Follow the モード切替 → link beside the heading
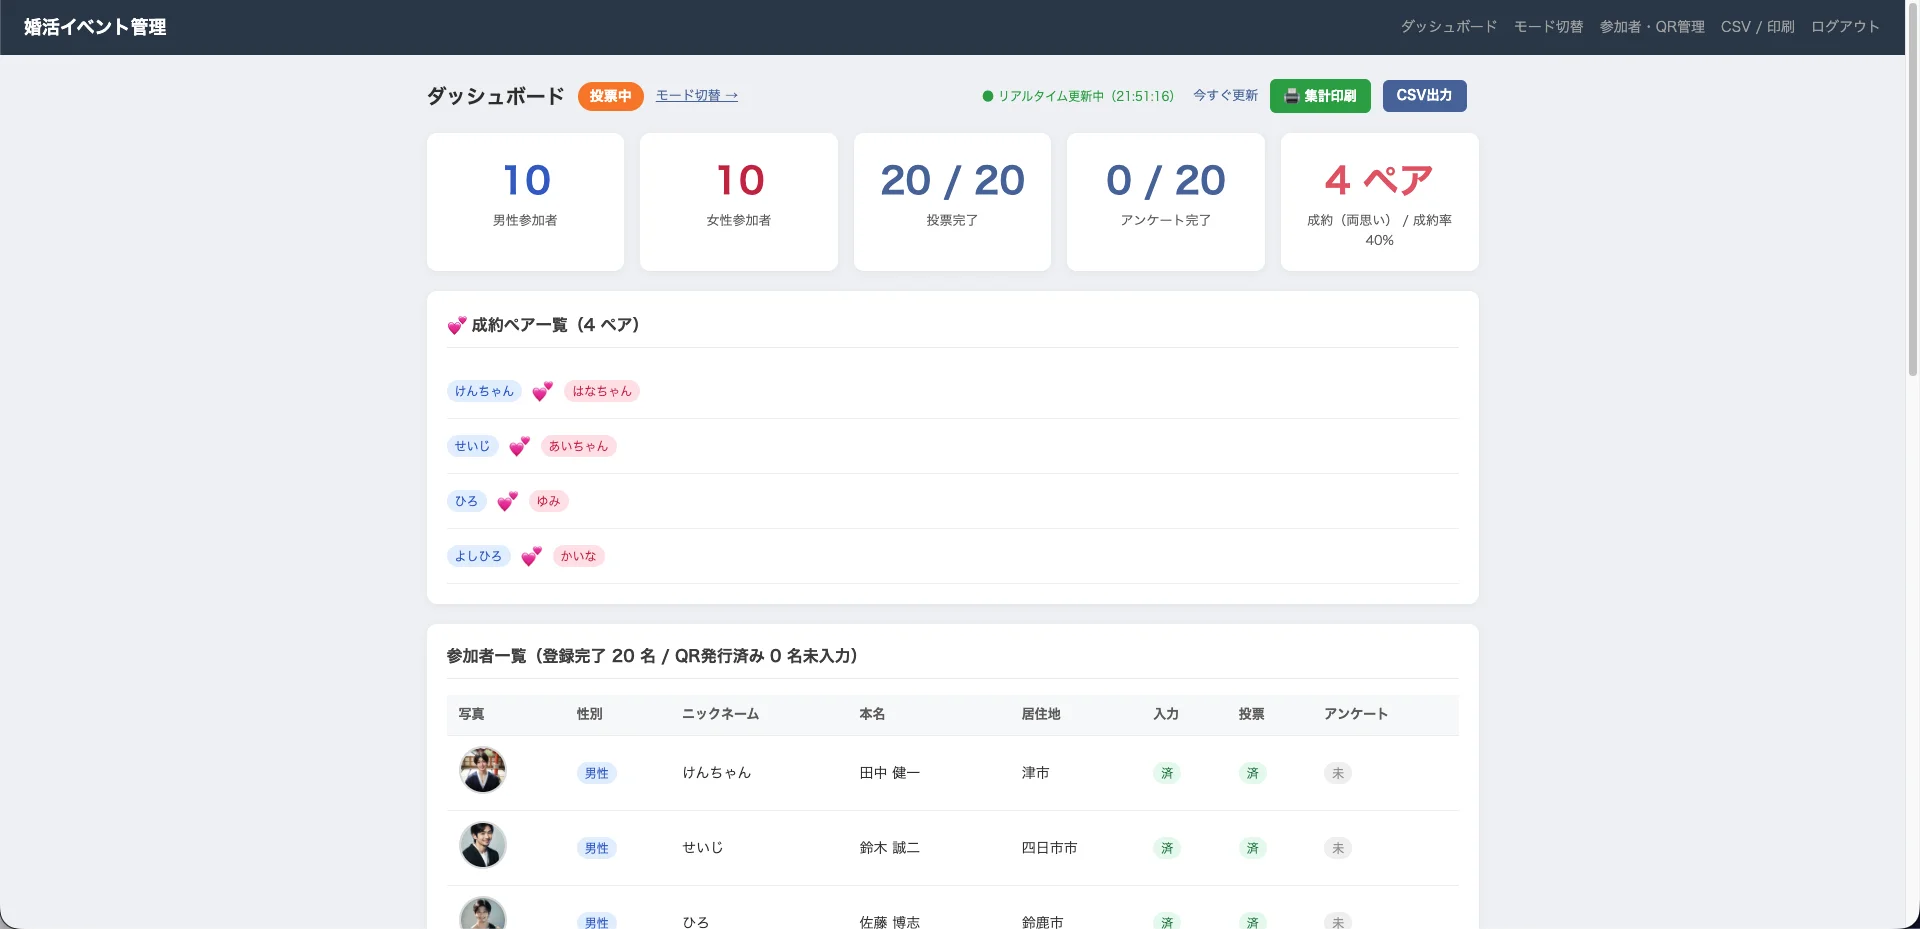1920x929 pixels. pyautogui.click(x=697, y=96)
